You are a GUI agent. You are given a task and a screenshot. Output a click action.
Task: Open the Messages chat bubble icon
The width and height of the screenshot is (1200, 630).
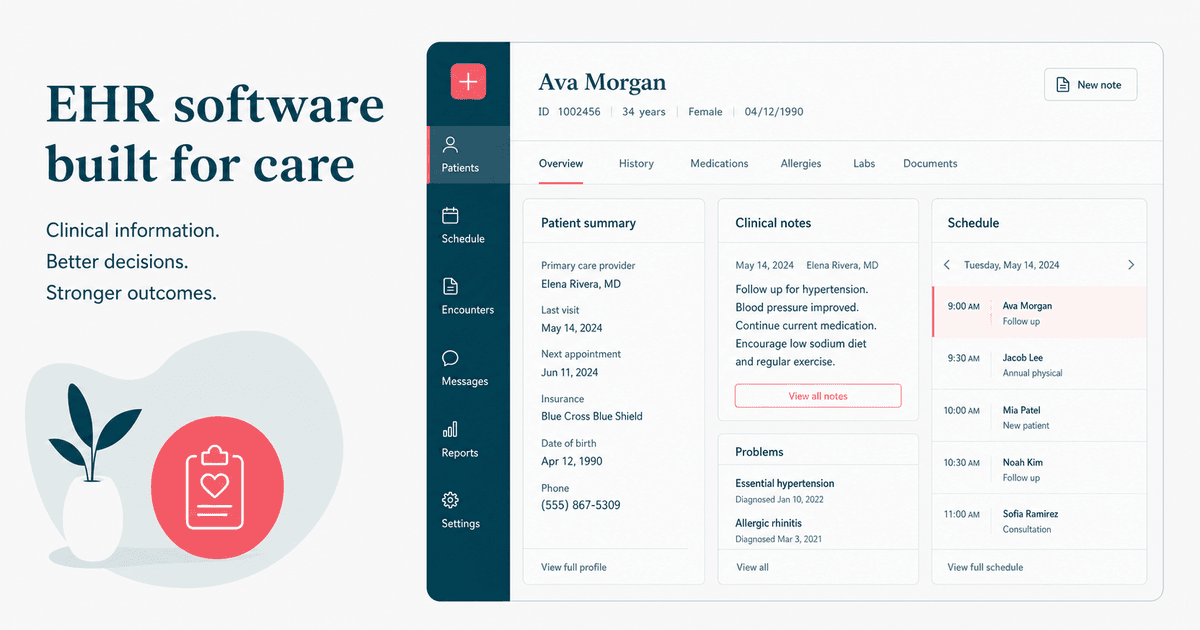click(x=451, y=358)
